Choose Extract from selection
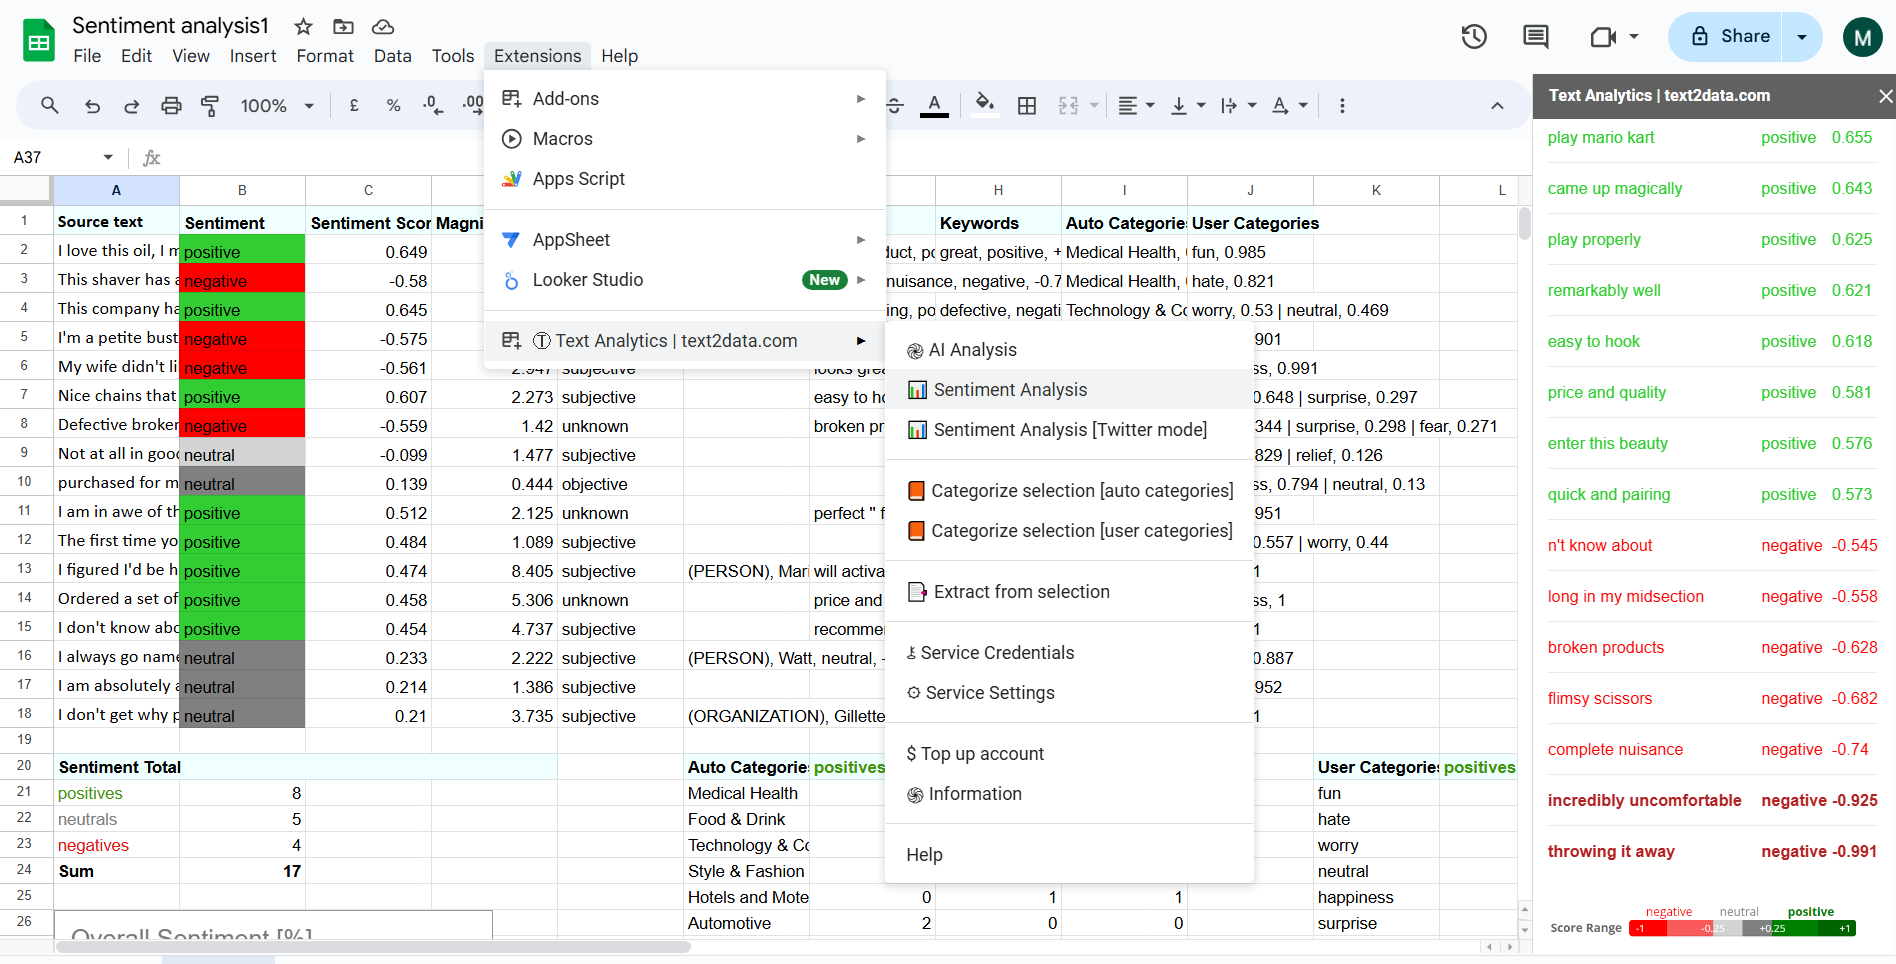 [x=1069, y=592]
